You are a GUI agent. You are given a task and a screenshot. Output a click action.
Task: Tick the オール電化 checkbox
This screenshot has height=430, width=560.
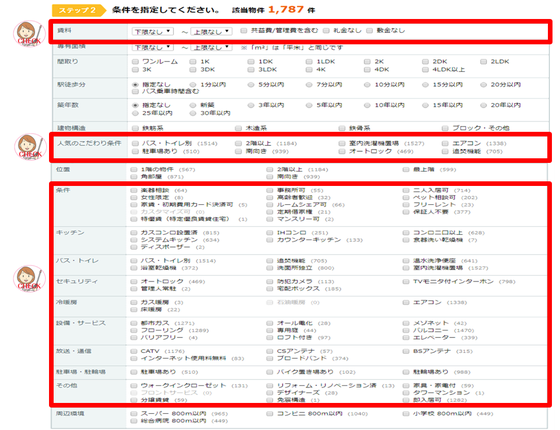(x=270, y=323)
